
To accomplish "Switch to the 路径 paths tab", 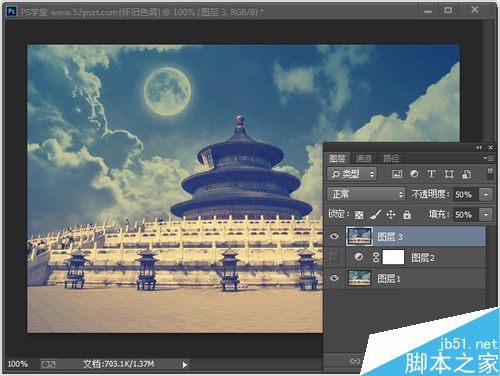I will click(x=390, y=158).
